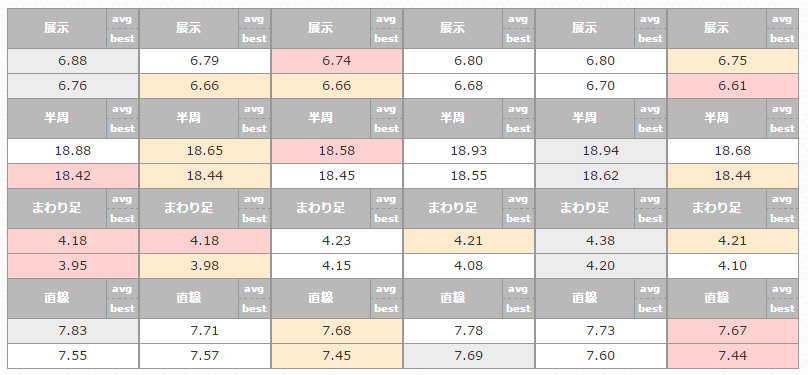Click the 7.83 直線 average cell
808x375 pixels.
tap(73, 331)
